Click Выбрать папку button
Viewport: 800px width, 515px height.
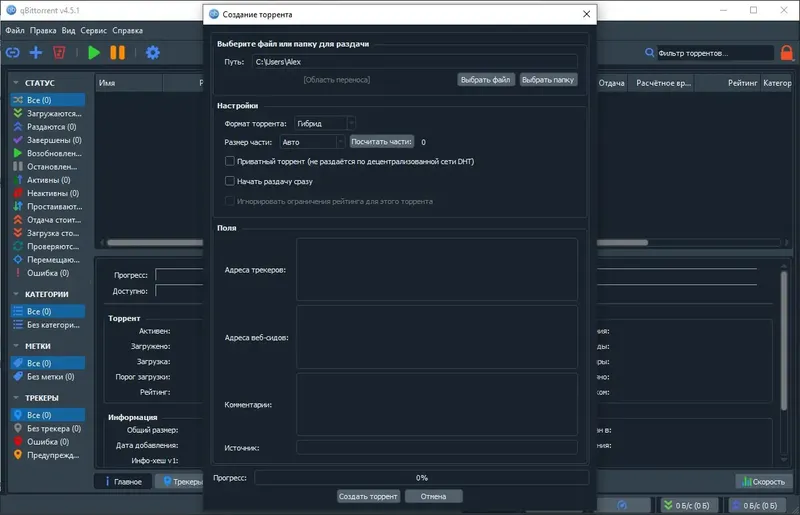pos(548,80)
